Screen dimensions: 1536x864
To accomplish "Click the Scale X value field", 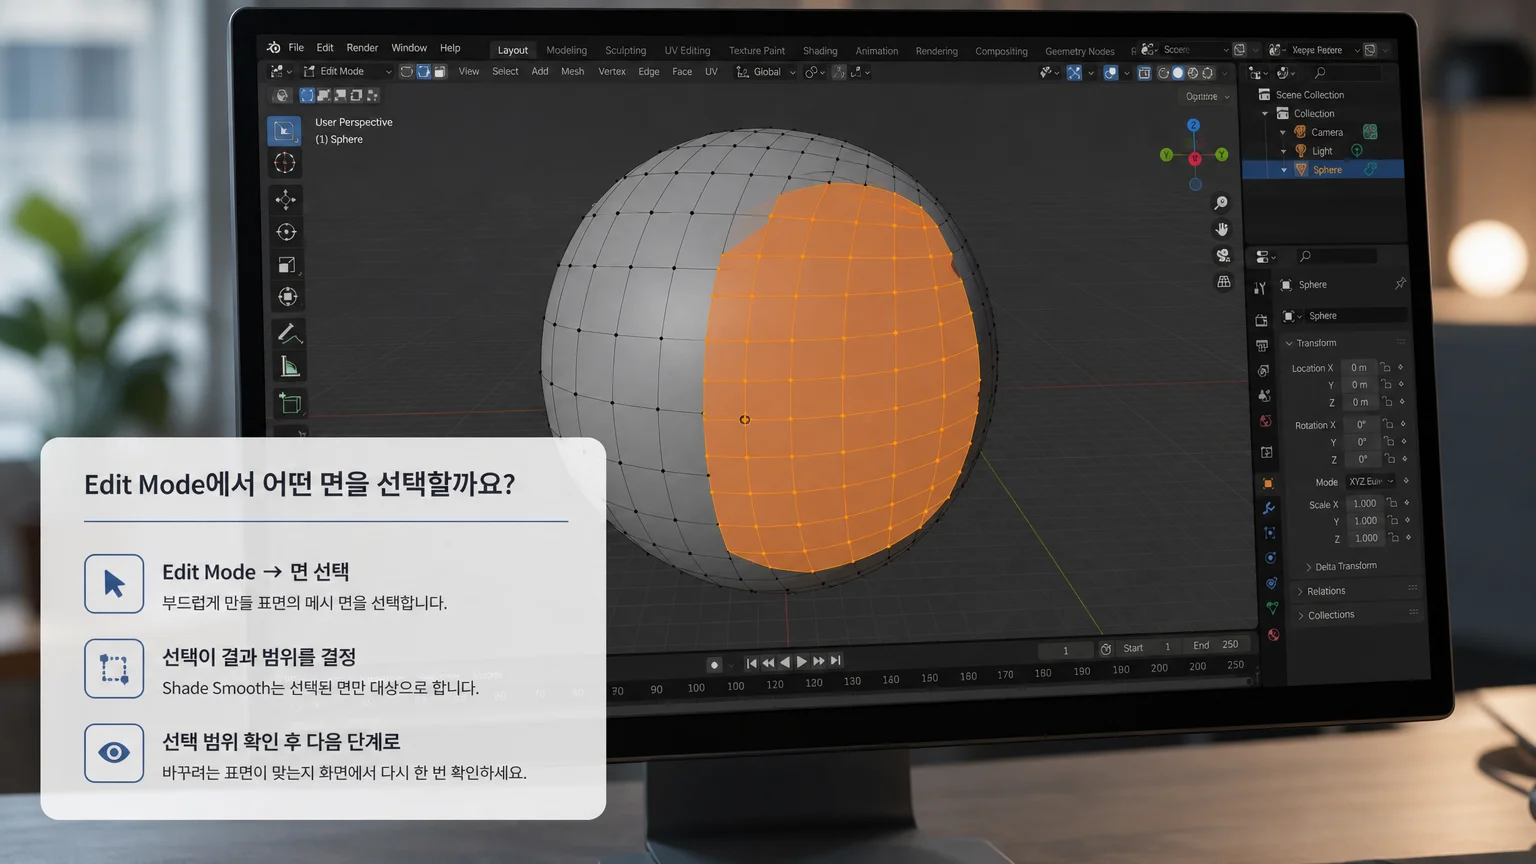I will pyautogui.click(x=1364, y=504).
